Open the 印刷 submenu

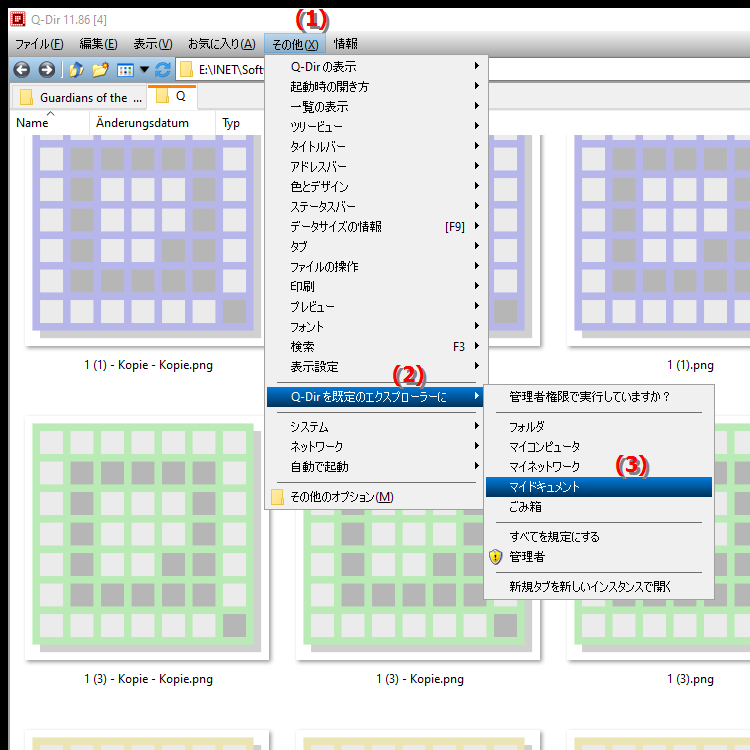[375, 287]
